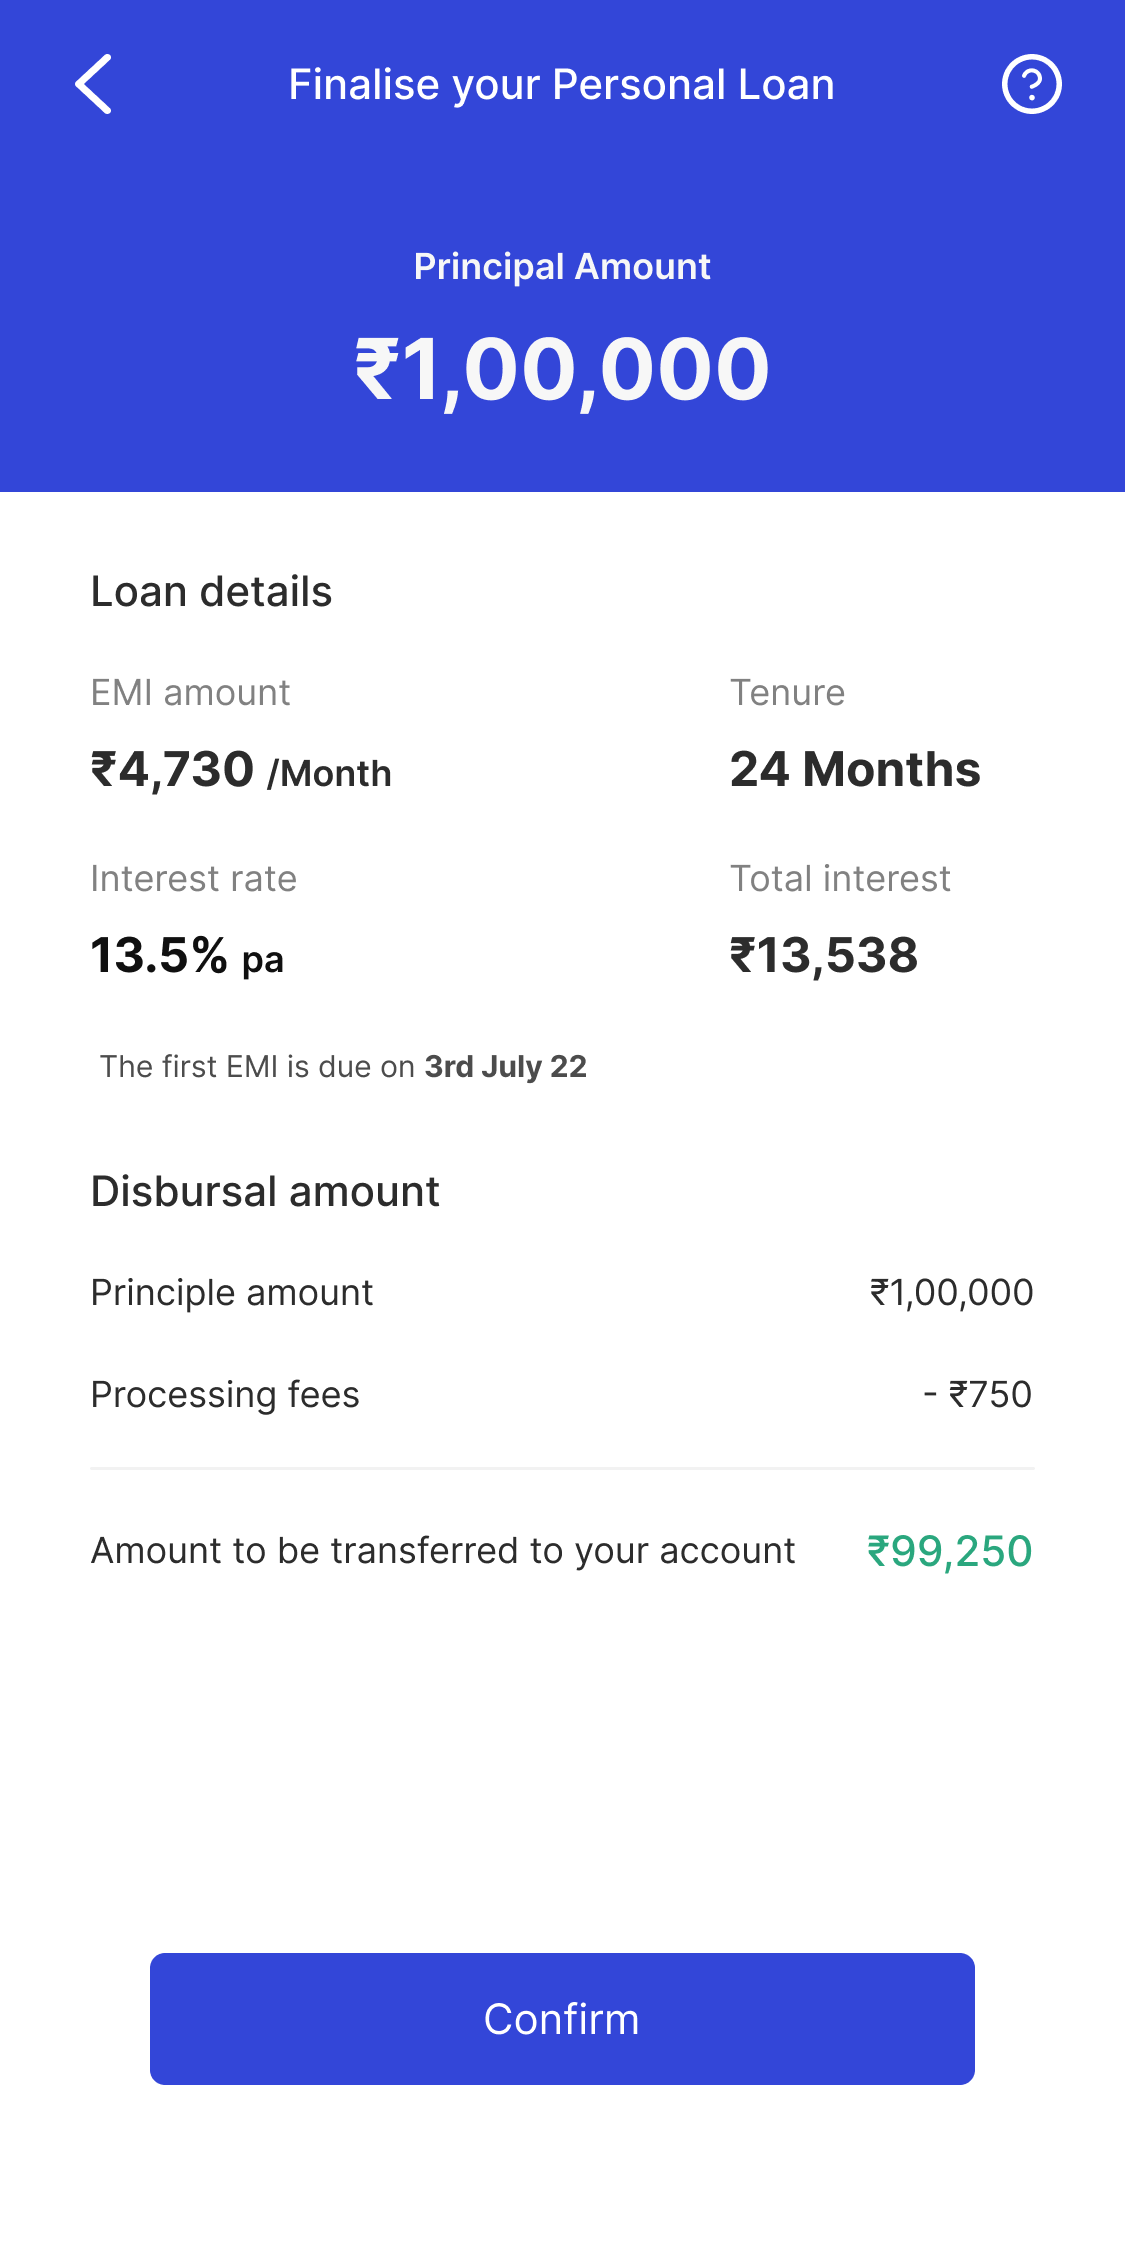Select the "- ₹750" processing fee value
This screenshot has height=2253, width=1125.
977,1395
